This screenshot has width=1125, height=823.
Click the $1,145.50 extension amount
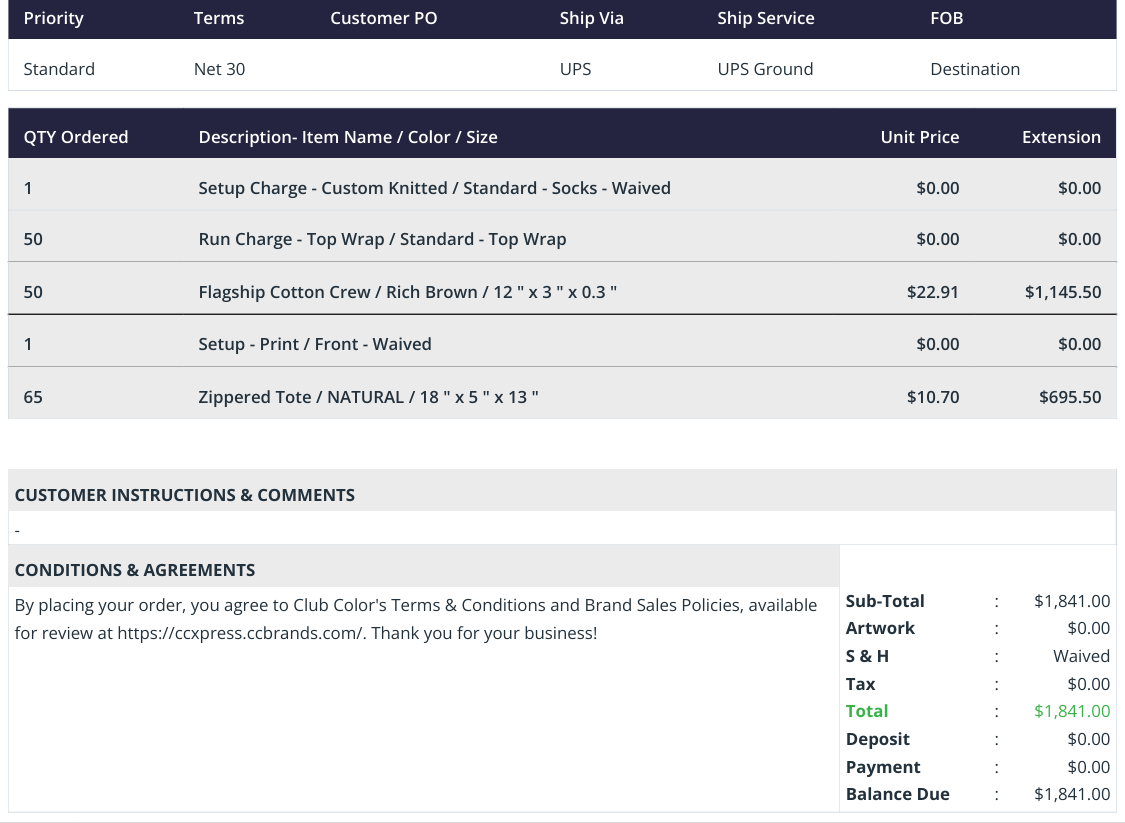click(x=1063, y=292)
